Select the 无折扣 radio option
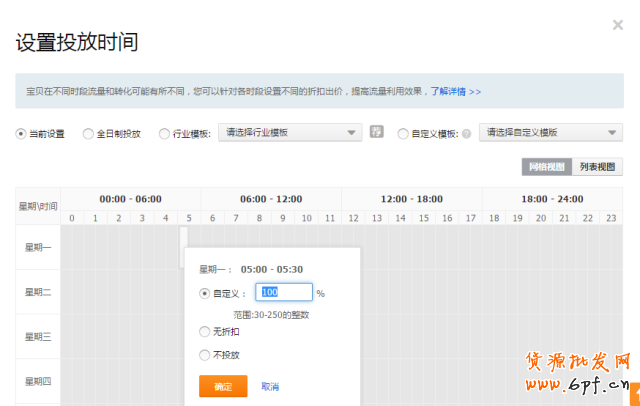This screenshot has width=640, height=406. coord(205,331)
